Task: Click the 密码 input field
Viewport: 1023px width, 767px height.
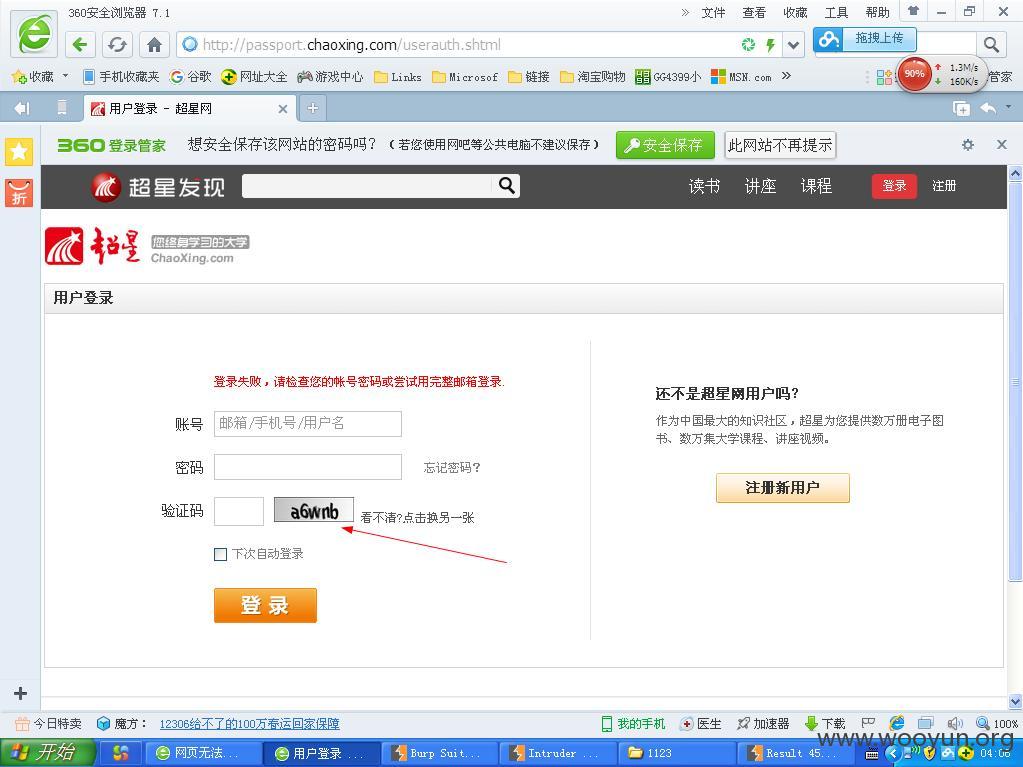Action: coord(308,467)
